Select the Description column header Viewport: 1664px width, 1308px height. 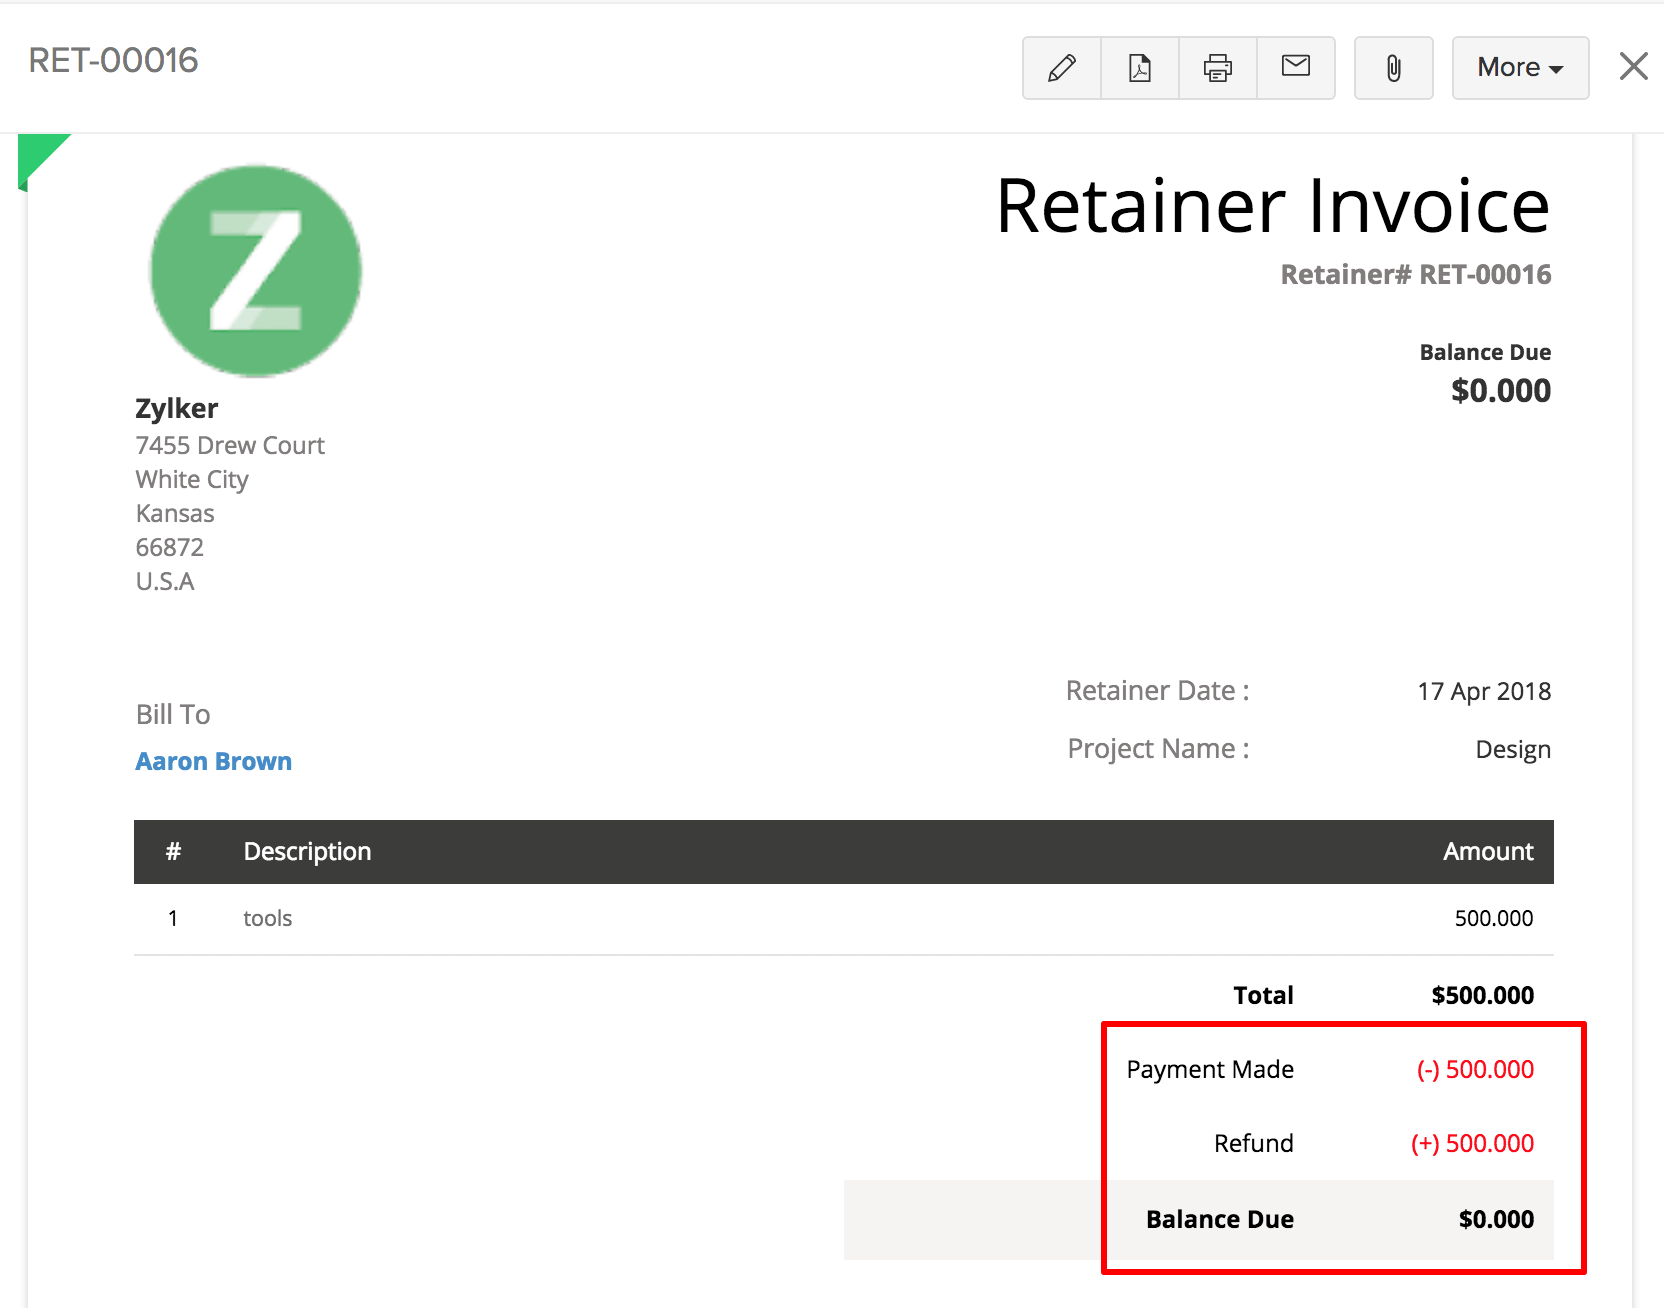coord(307,851)
